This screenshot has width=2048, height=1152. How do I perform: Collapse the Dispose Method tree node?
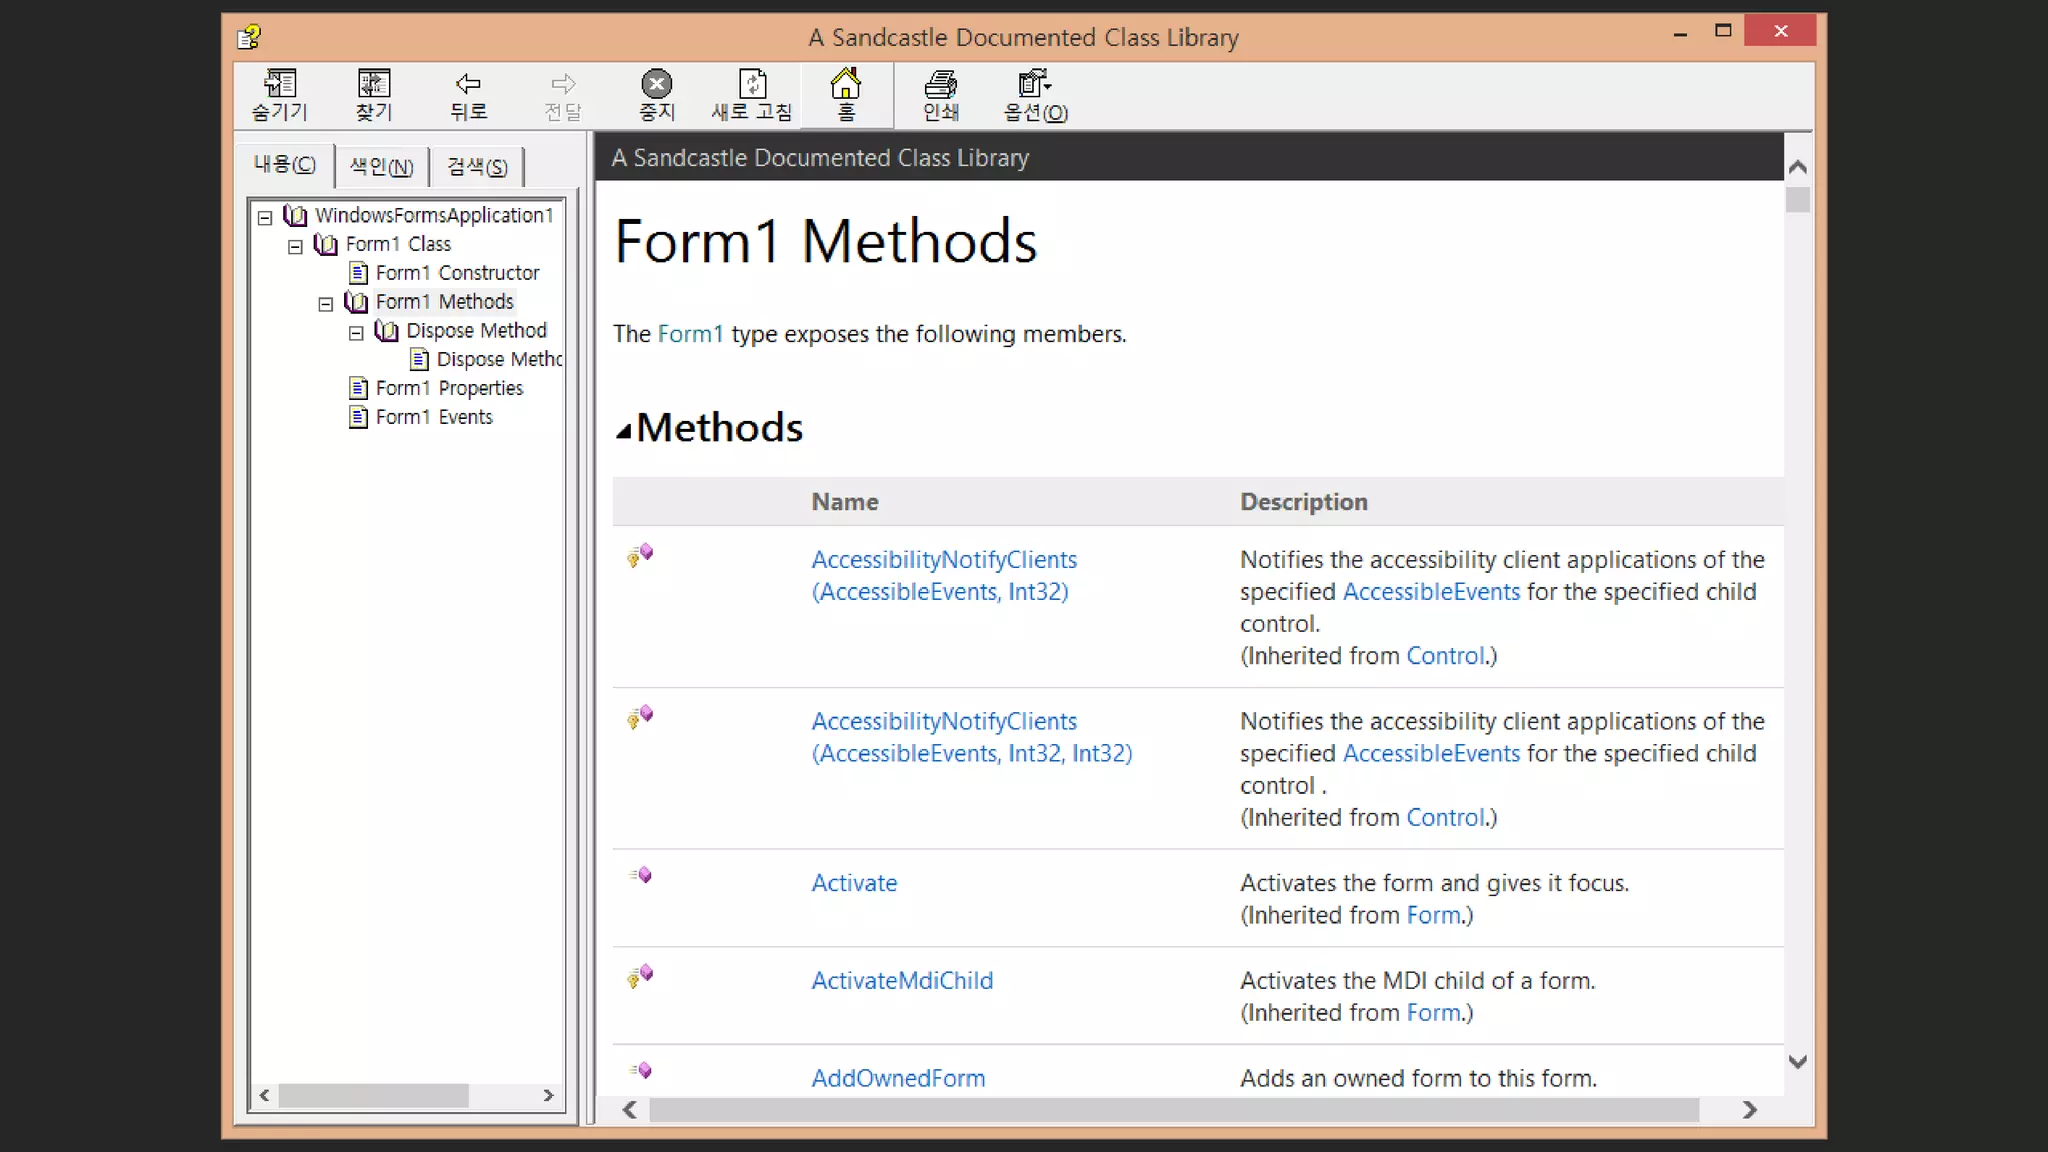coord(356,333)
